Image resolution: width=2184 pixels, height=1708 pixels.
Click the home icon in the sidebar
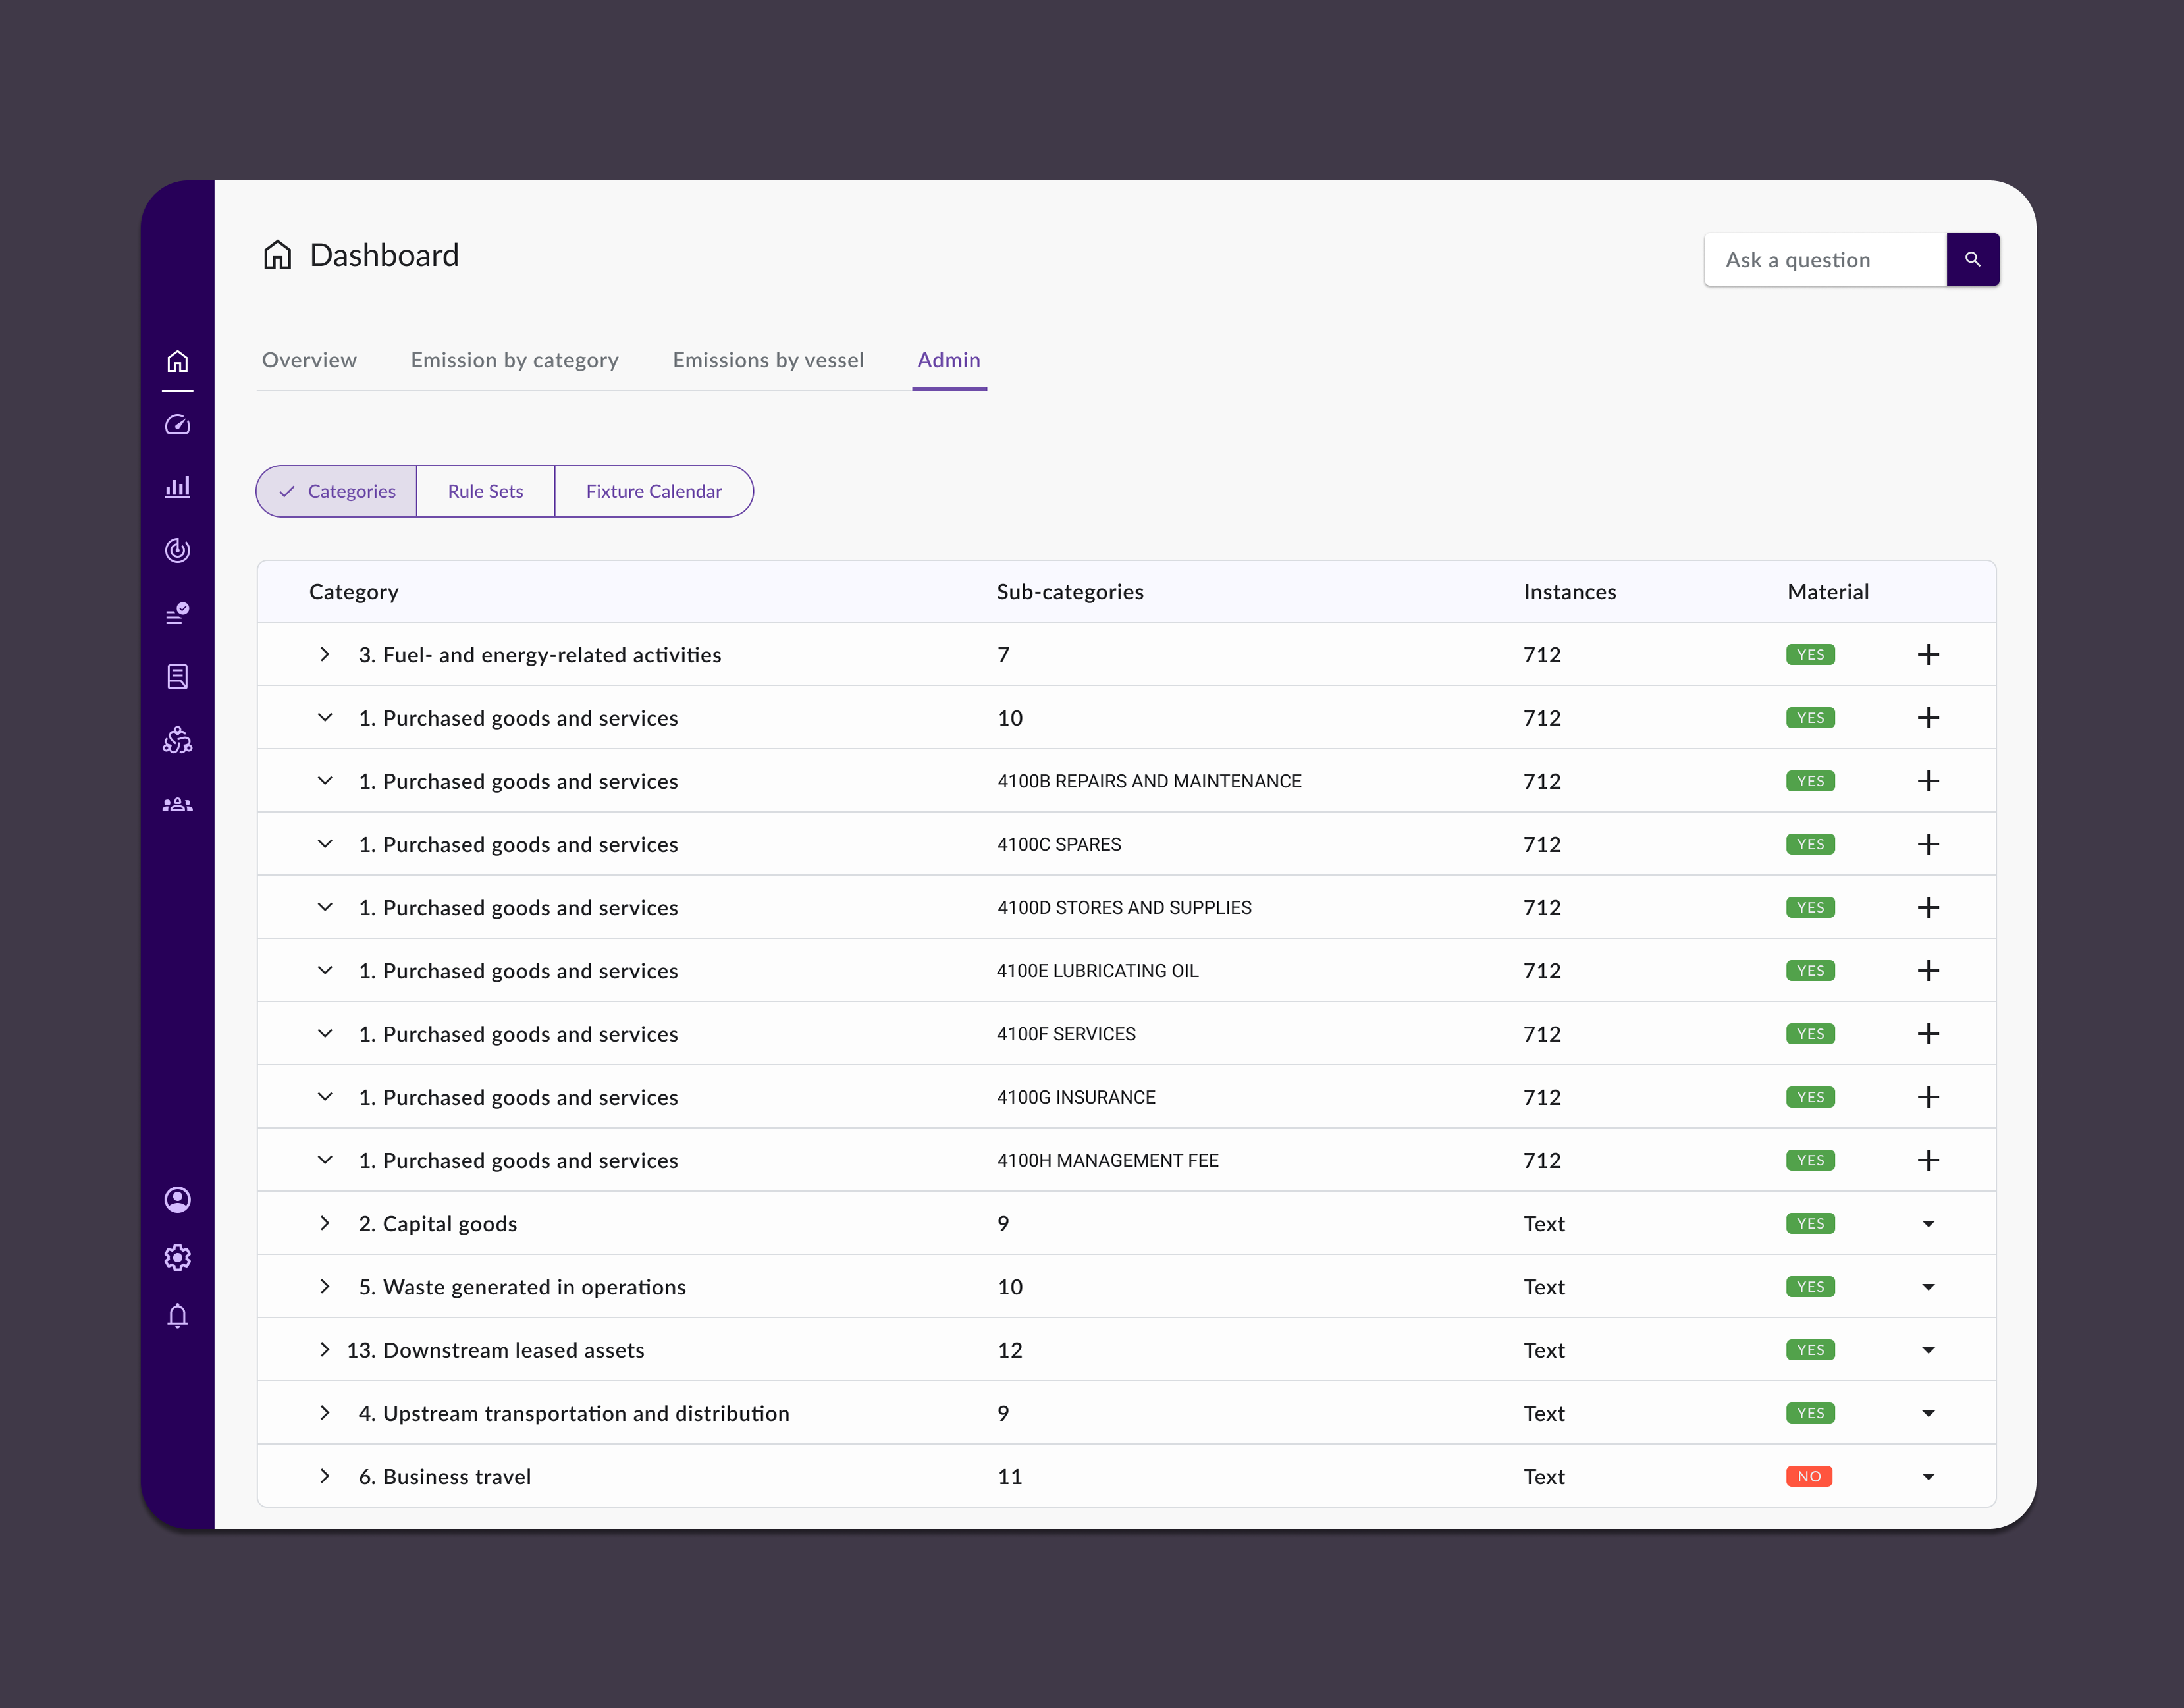pyautogui.click(x=177, y=361)
